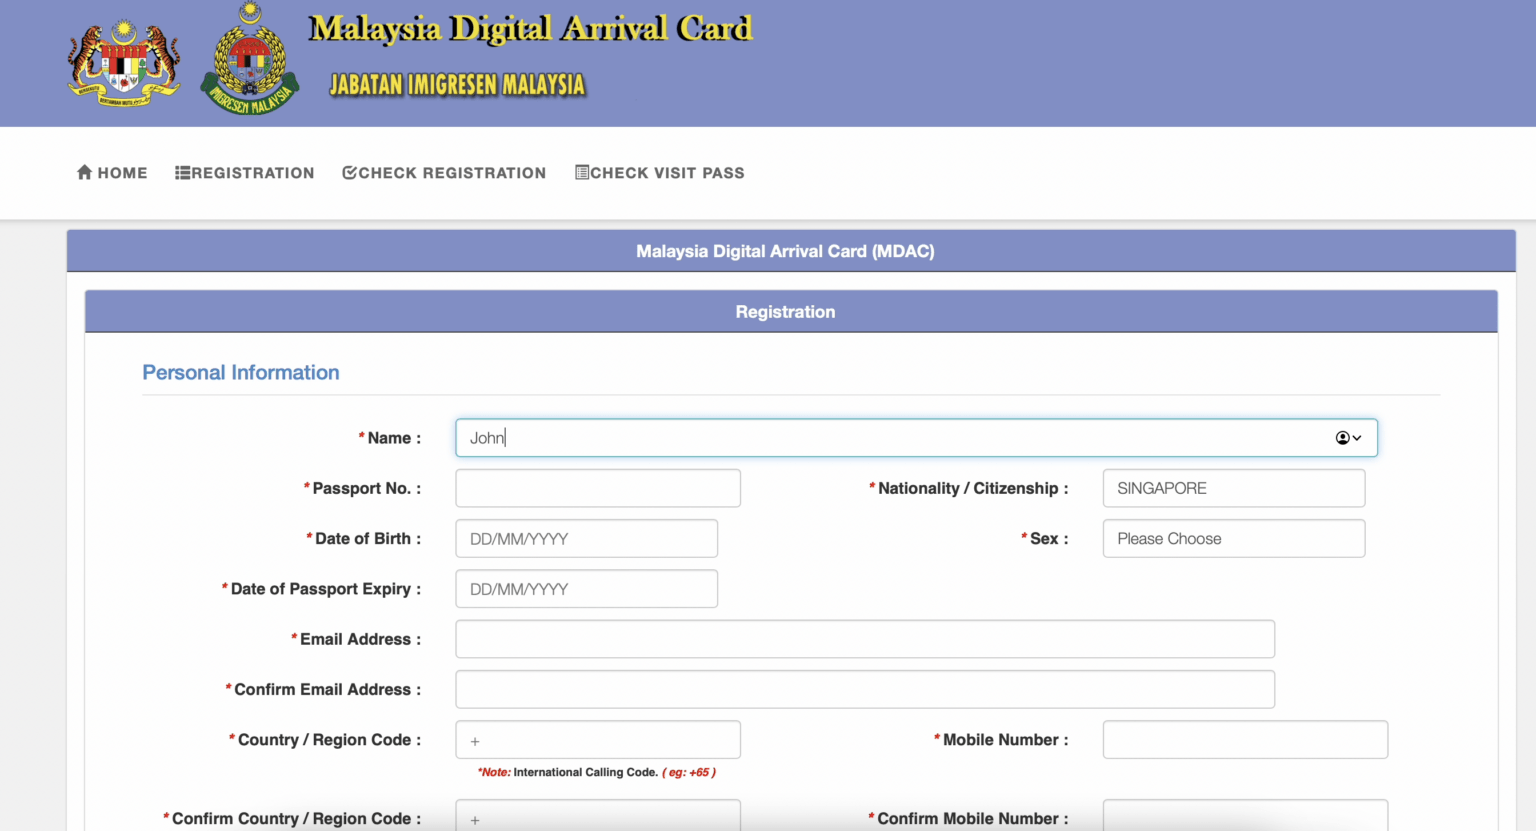Open the Nationality / Citizenship dropdown
This screenshot has width=1536, height=831.
coord(1233,488)
